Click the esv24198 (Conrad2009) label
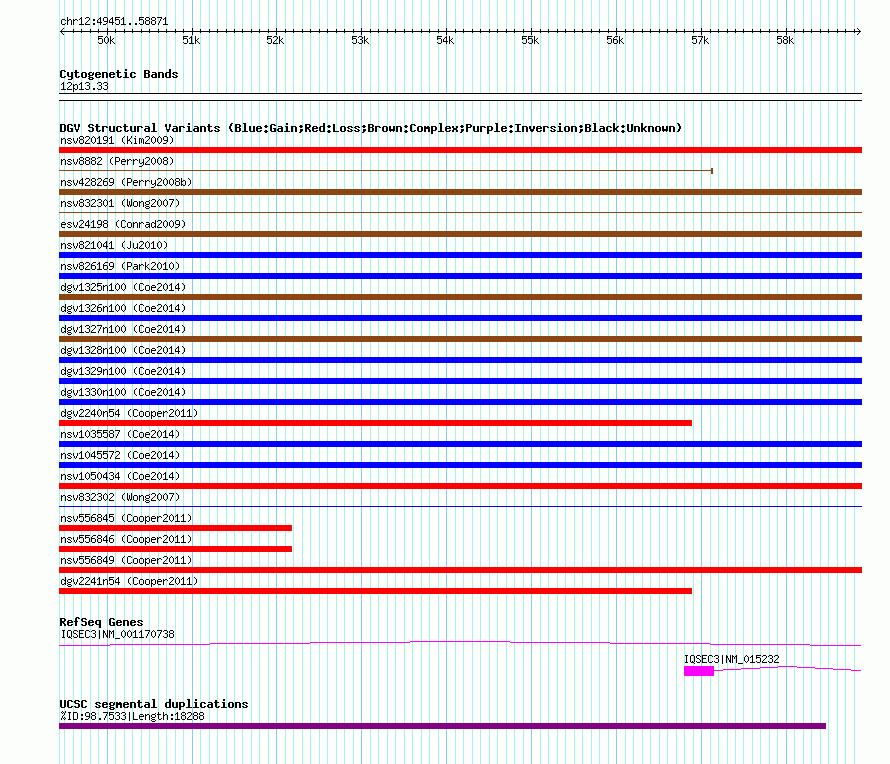The height and width of the screenshot is (764, 890). [x=123, y=224]
